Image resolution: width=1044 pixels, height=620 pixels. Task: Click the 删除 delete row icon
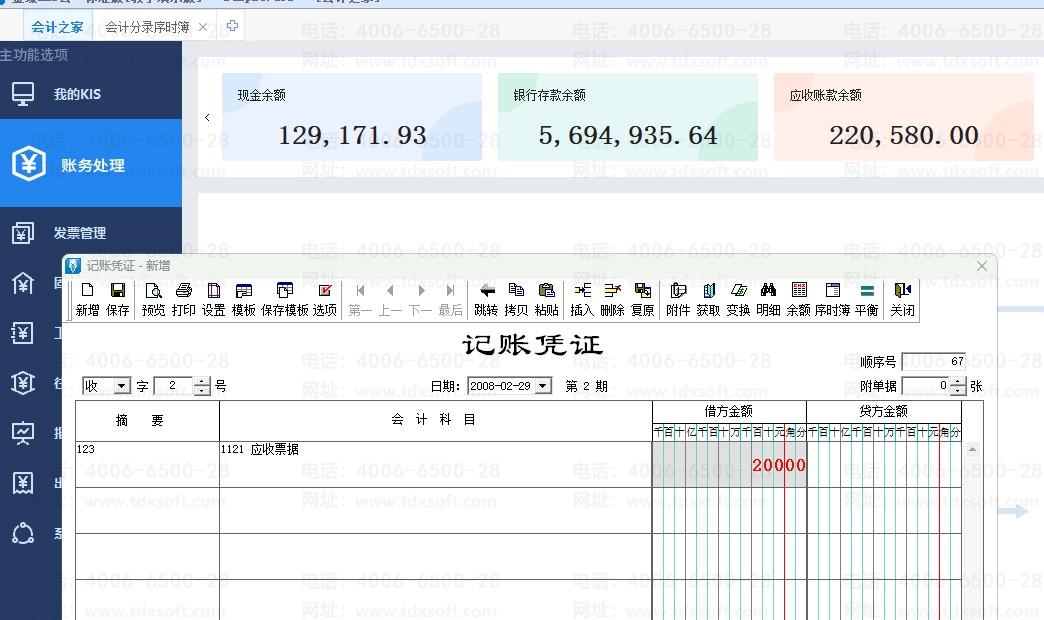[612, 299]
